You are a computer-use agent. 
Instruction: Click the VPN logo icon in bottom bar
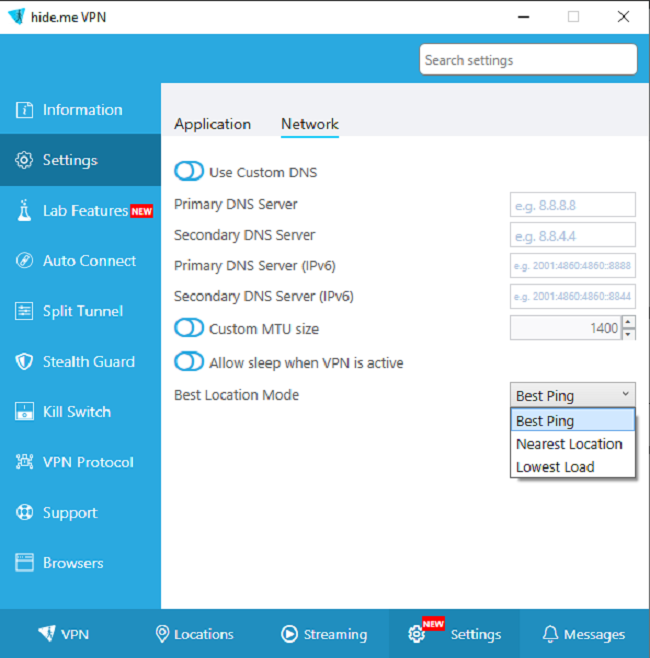pos(47,634)
